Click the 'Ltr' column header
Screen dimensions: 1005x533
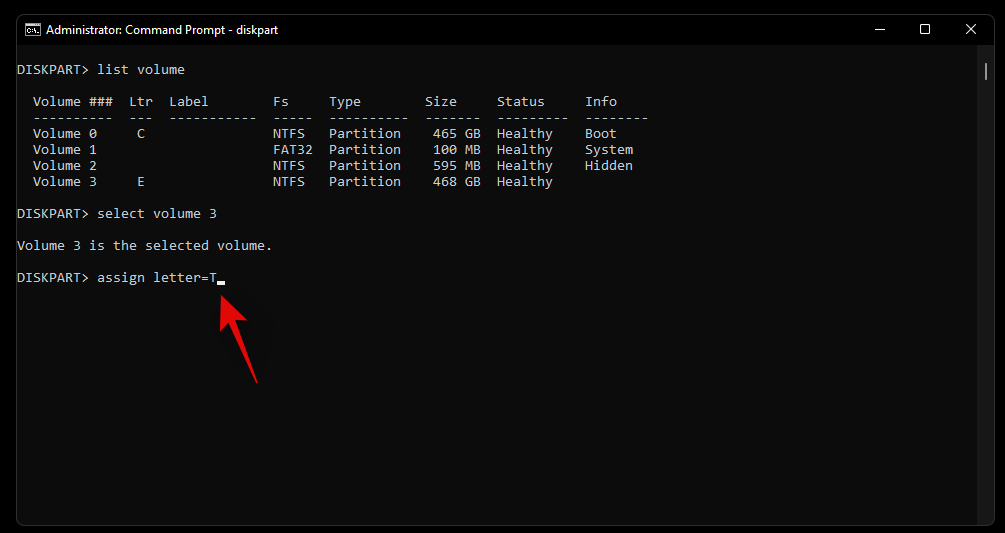point(141,102)
